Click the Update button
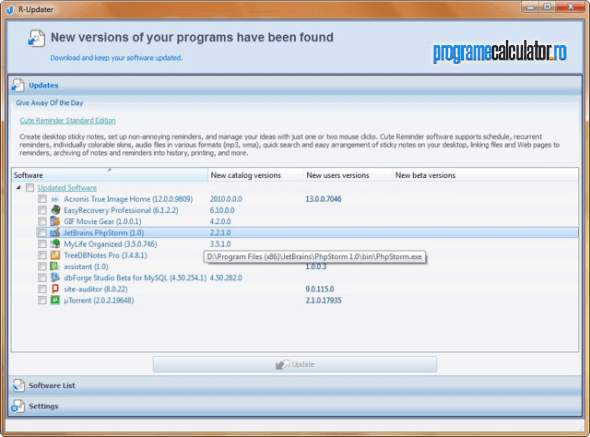This screenshot has height=437, width=590. [x=295, y=364]
